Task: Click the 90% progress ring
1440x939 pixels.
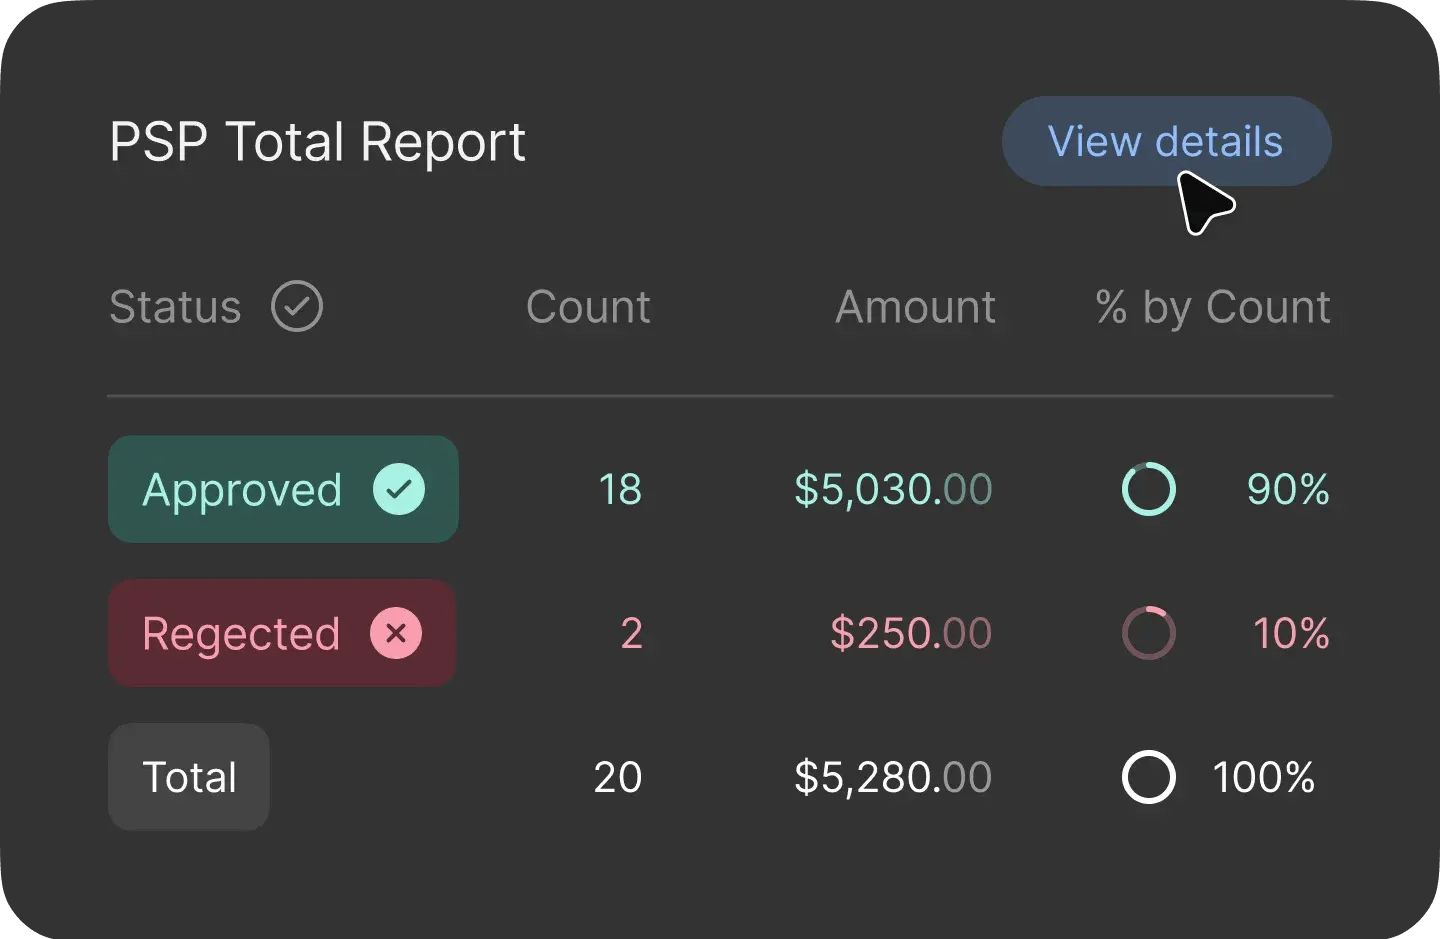Action: (x=1149, y=489)
